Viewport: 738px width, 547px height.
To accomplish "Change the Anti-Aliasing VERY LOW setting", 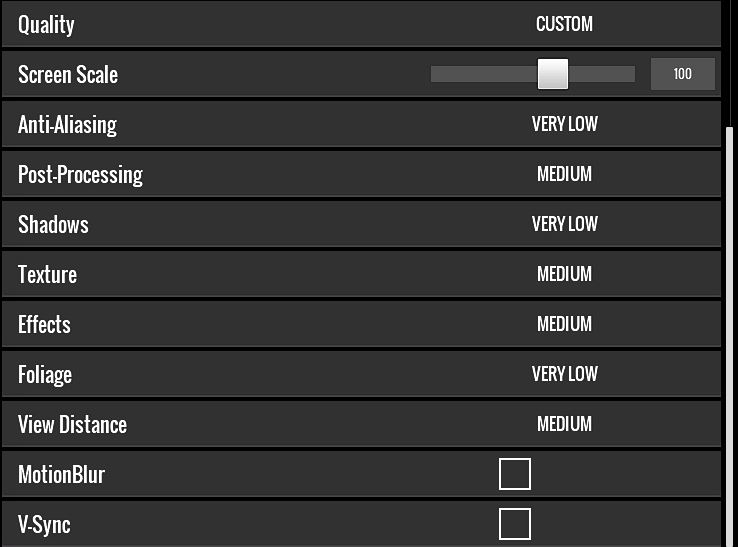I will click(x=564, y=124).
